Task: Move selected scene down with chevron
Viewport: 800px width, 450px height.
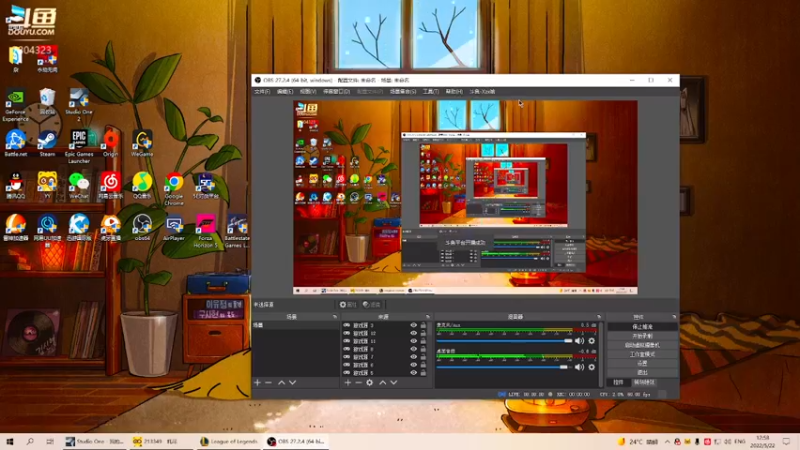Action: coord(292,382)
